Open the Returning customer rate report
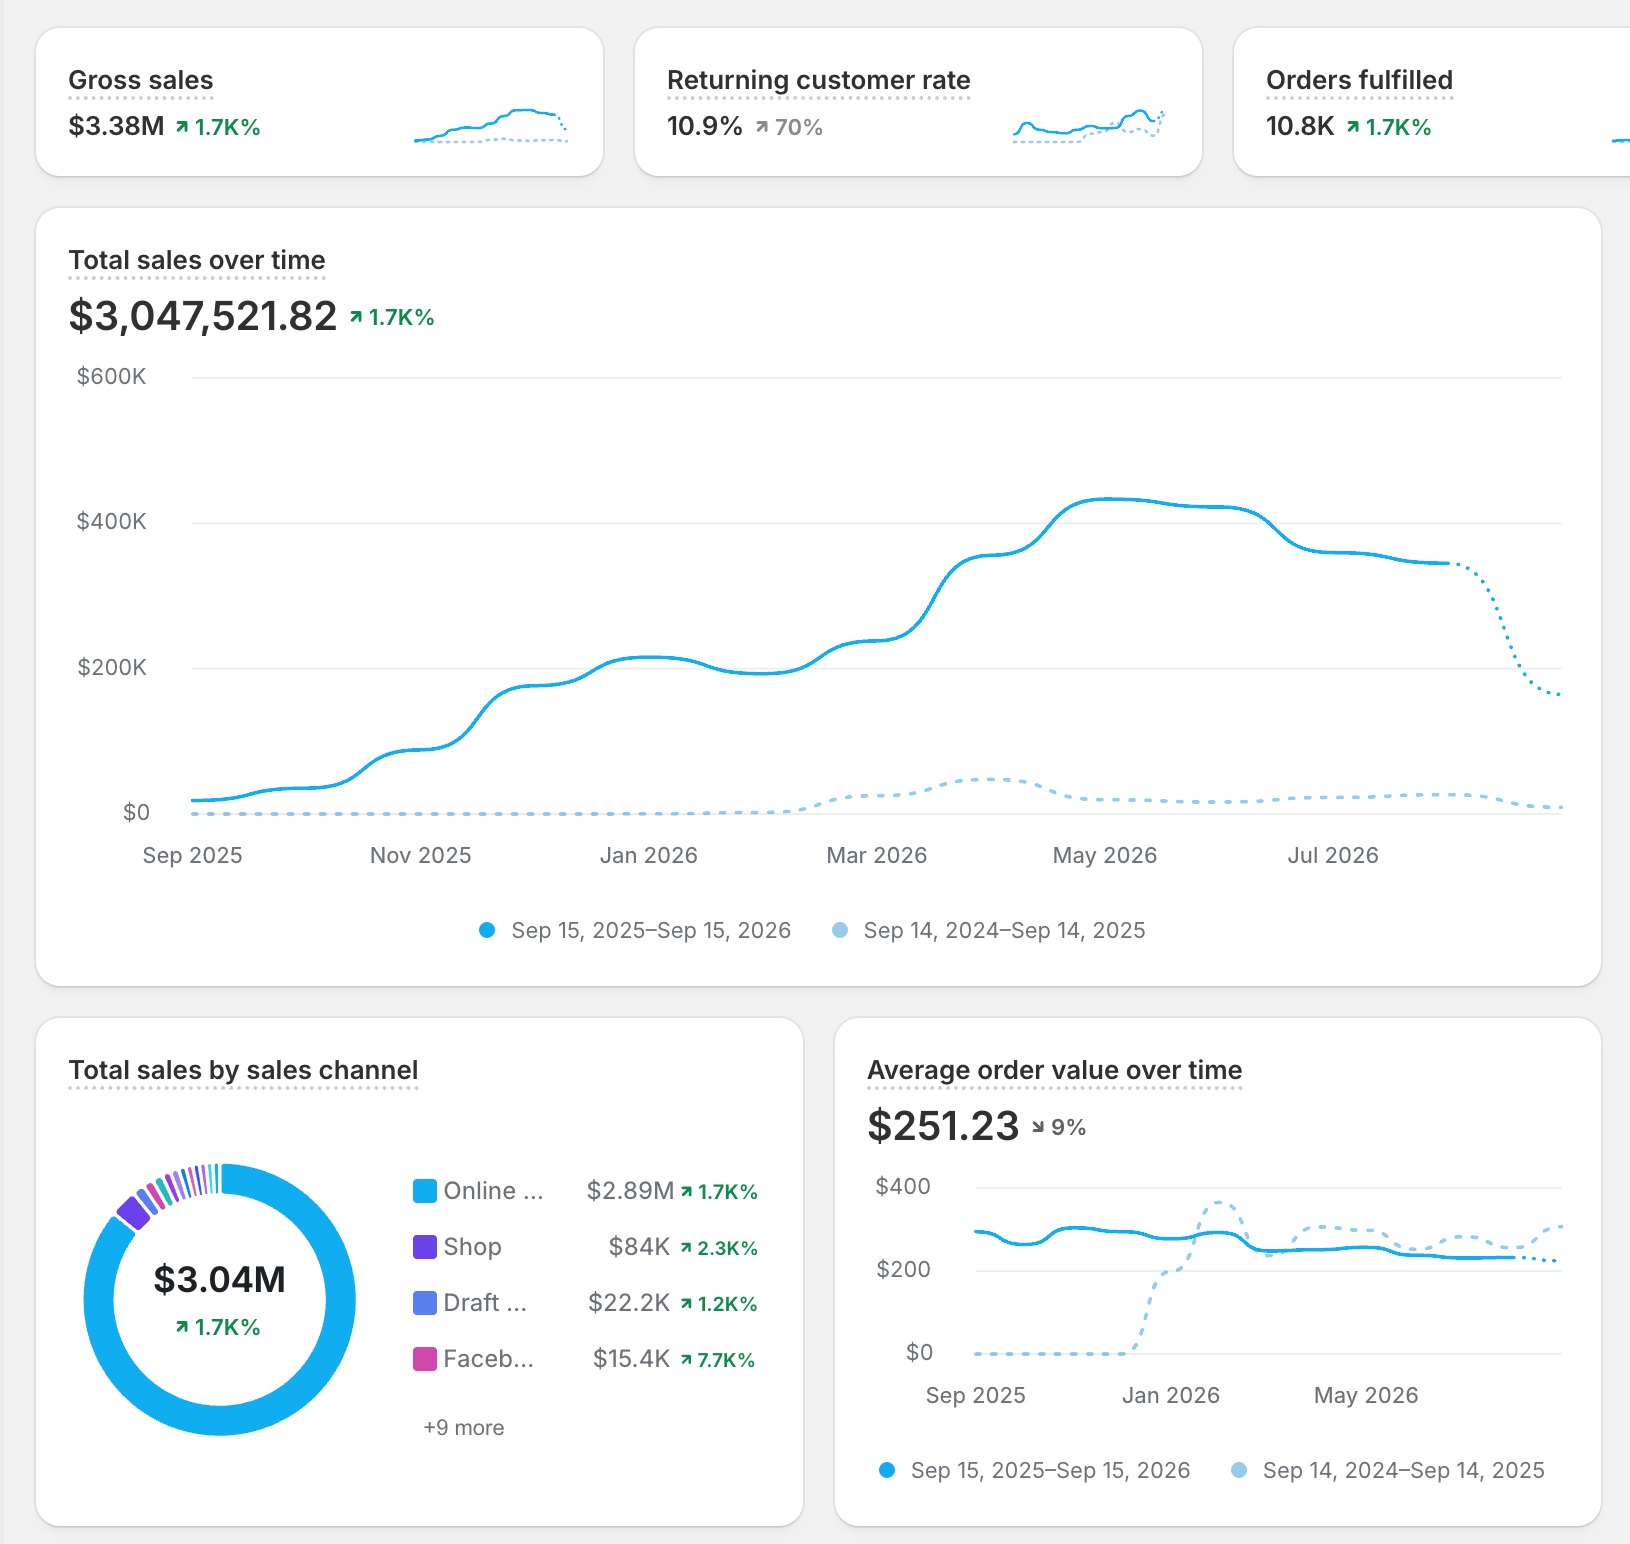Viewport: 1630px width, 1544px height. 818,80
